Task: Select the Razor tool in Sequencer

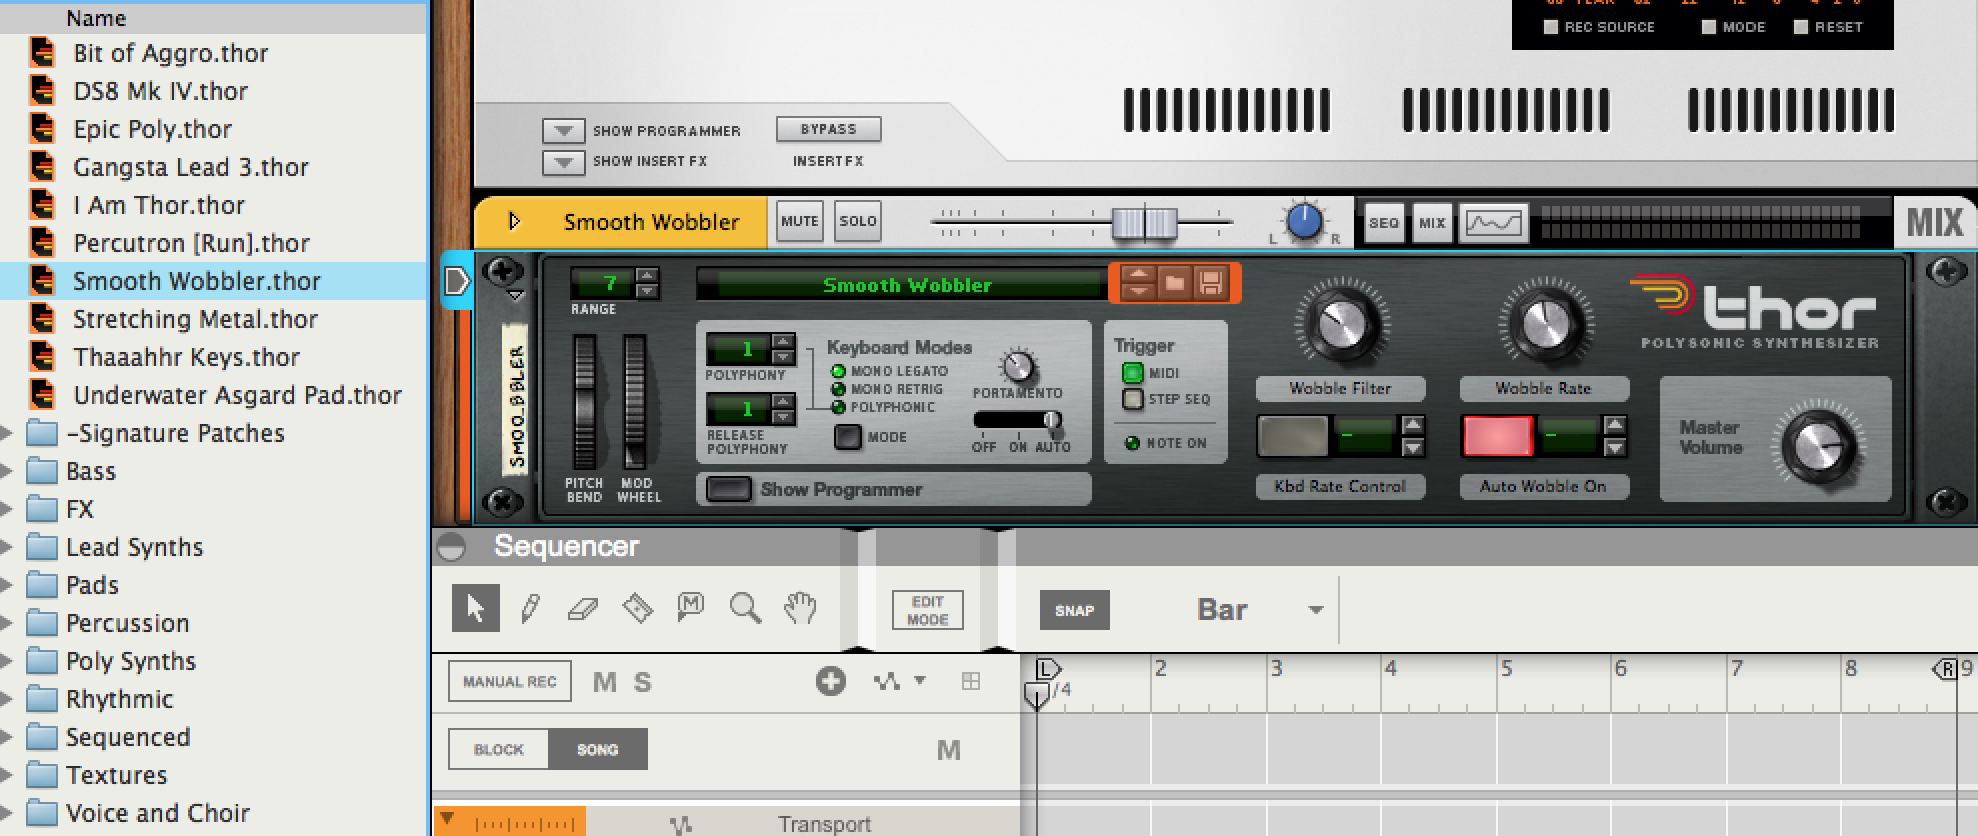Action: pyautogui.click(x=637, y=608)
